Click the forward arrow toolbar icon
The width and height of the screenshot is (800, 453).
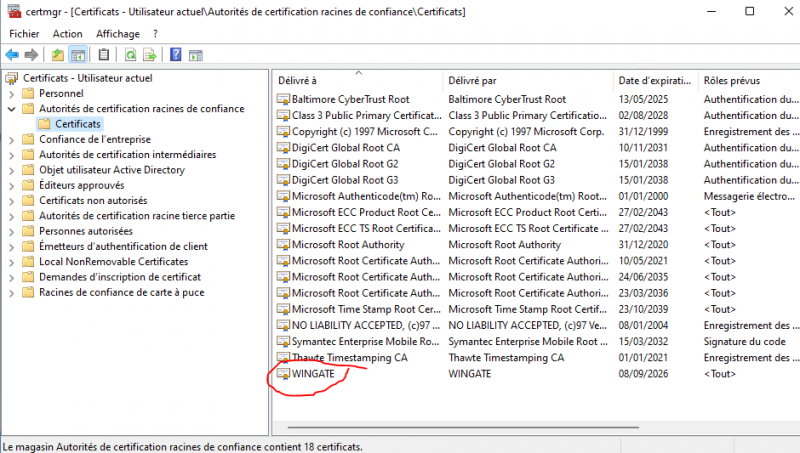31,54
